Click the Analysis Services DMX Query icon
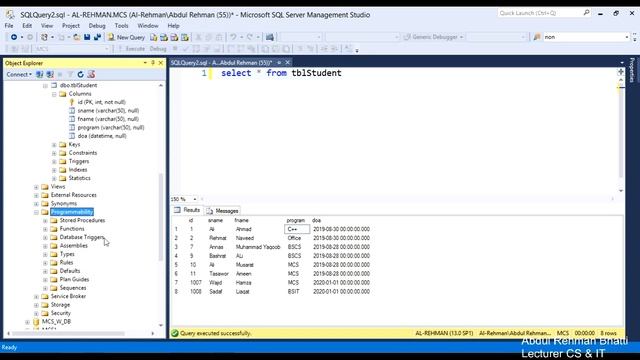This screenshot has width=640, height=360. (174, 37)
